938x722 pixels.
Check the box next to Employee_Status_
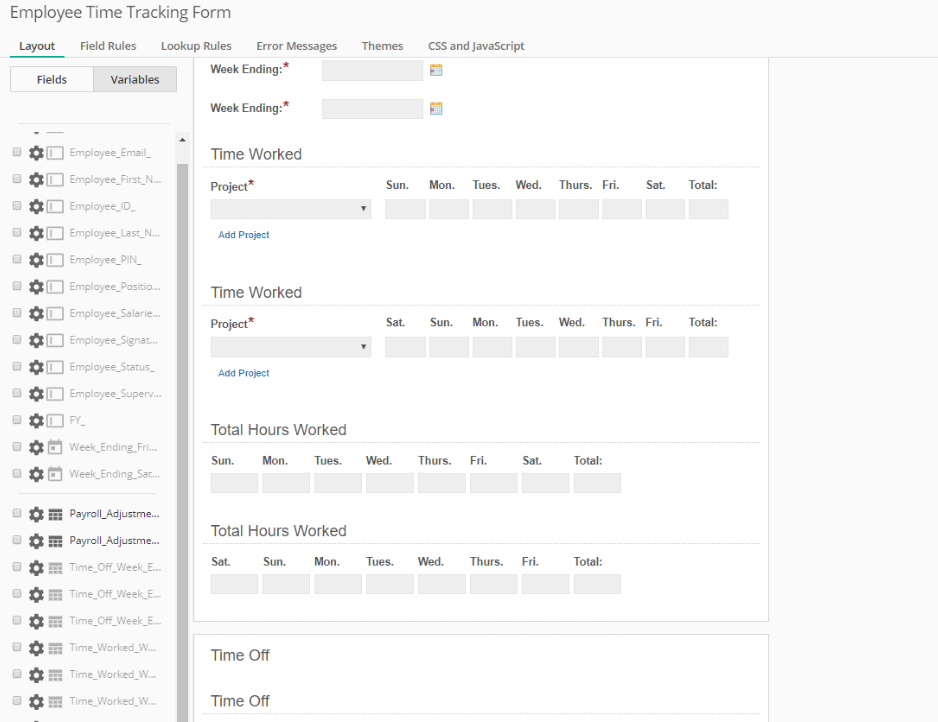[17, 366]
